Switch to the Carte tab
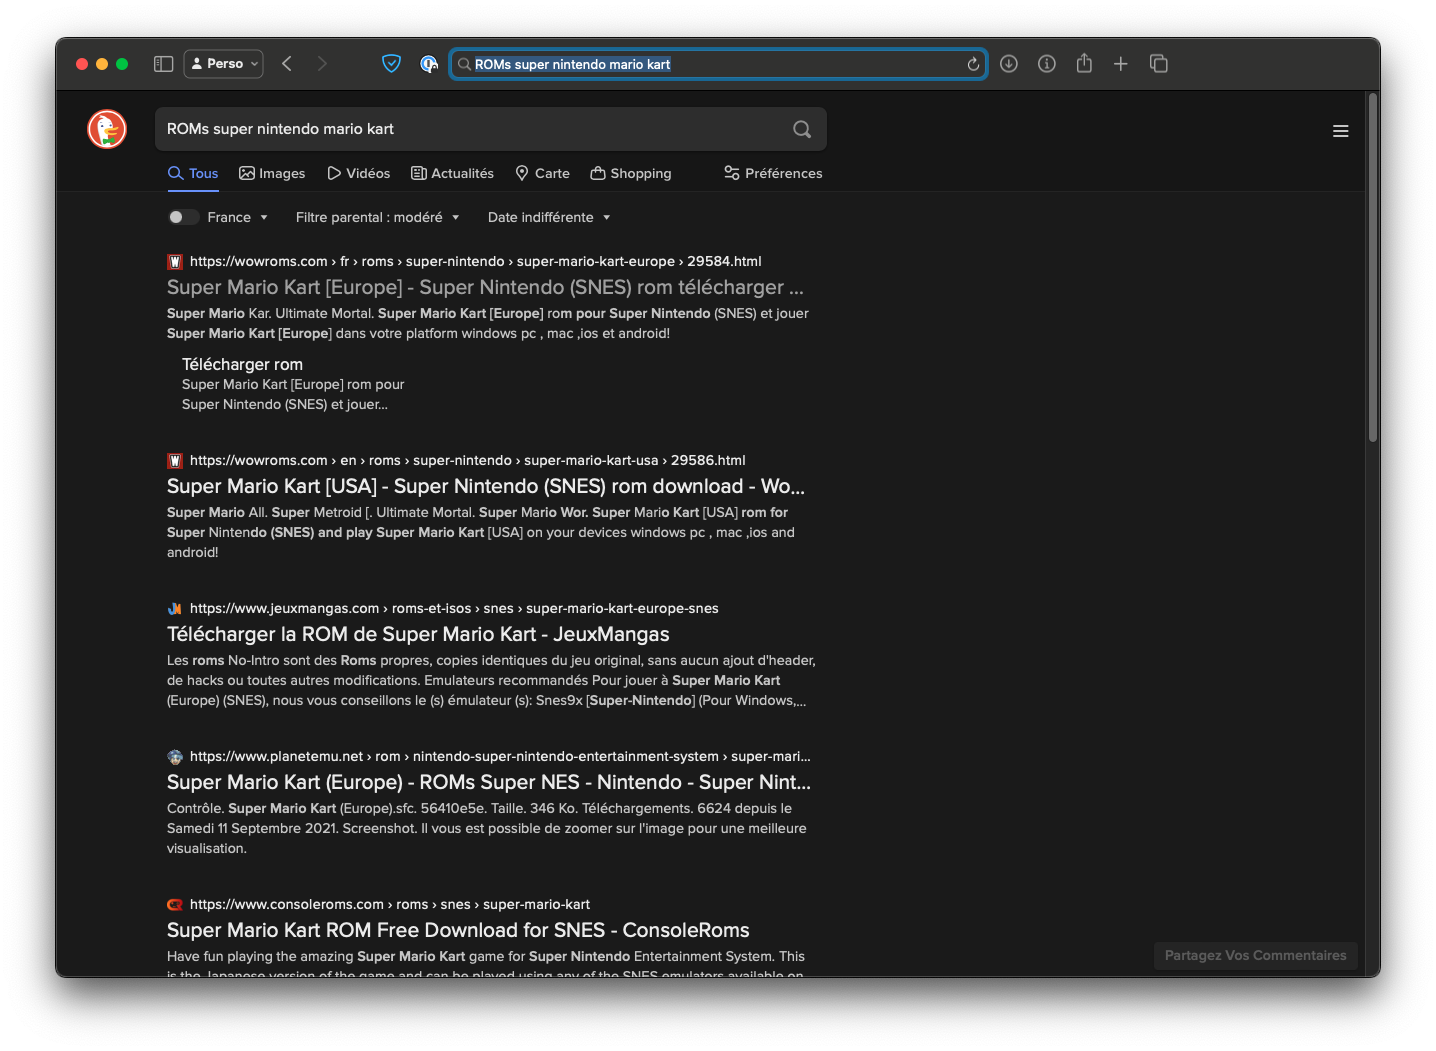1436x1051 pixels. (x=542, y=173)
